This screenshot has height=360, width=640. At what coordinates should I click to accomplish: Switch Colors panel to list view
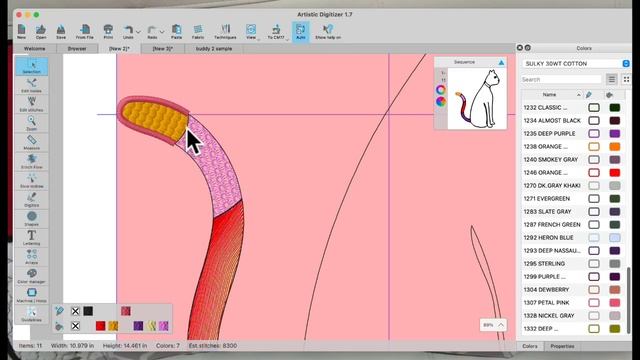[x=611, y=79]
